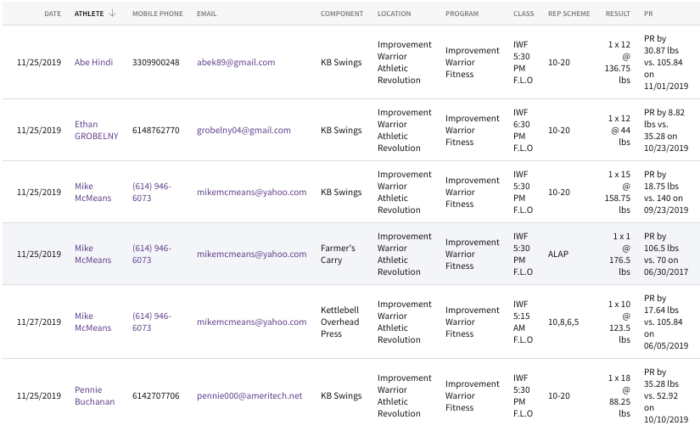Select the Farmer's Carry highlighted row
This screenshot has height=431, width=700.
351,254
